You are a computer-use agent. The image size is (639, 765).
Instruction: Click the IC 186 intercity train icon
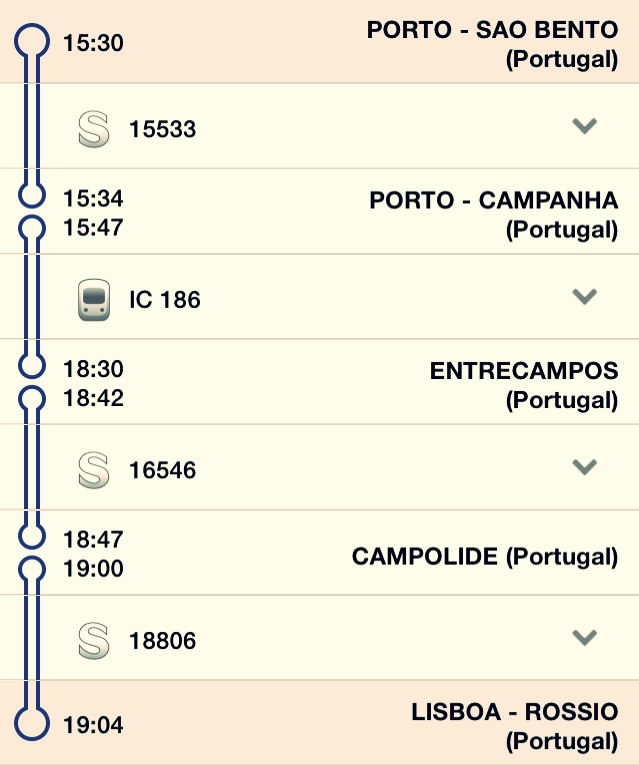click(93, 300)
